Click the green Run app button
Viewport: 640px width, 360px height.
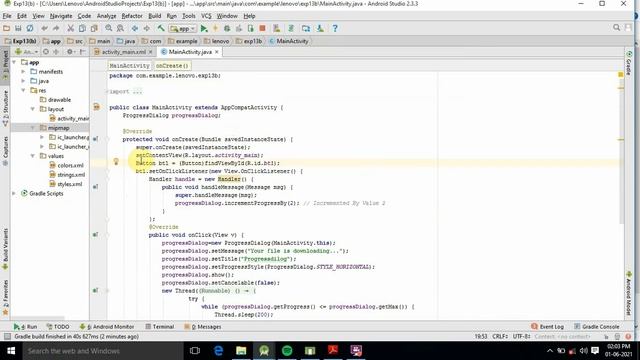click(204, 29)
